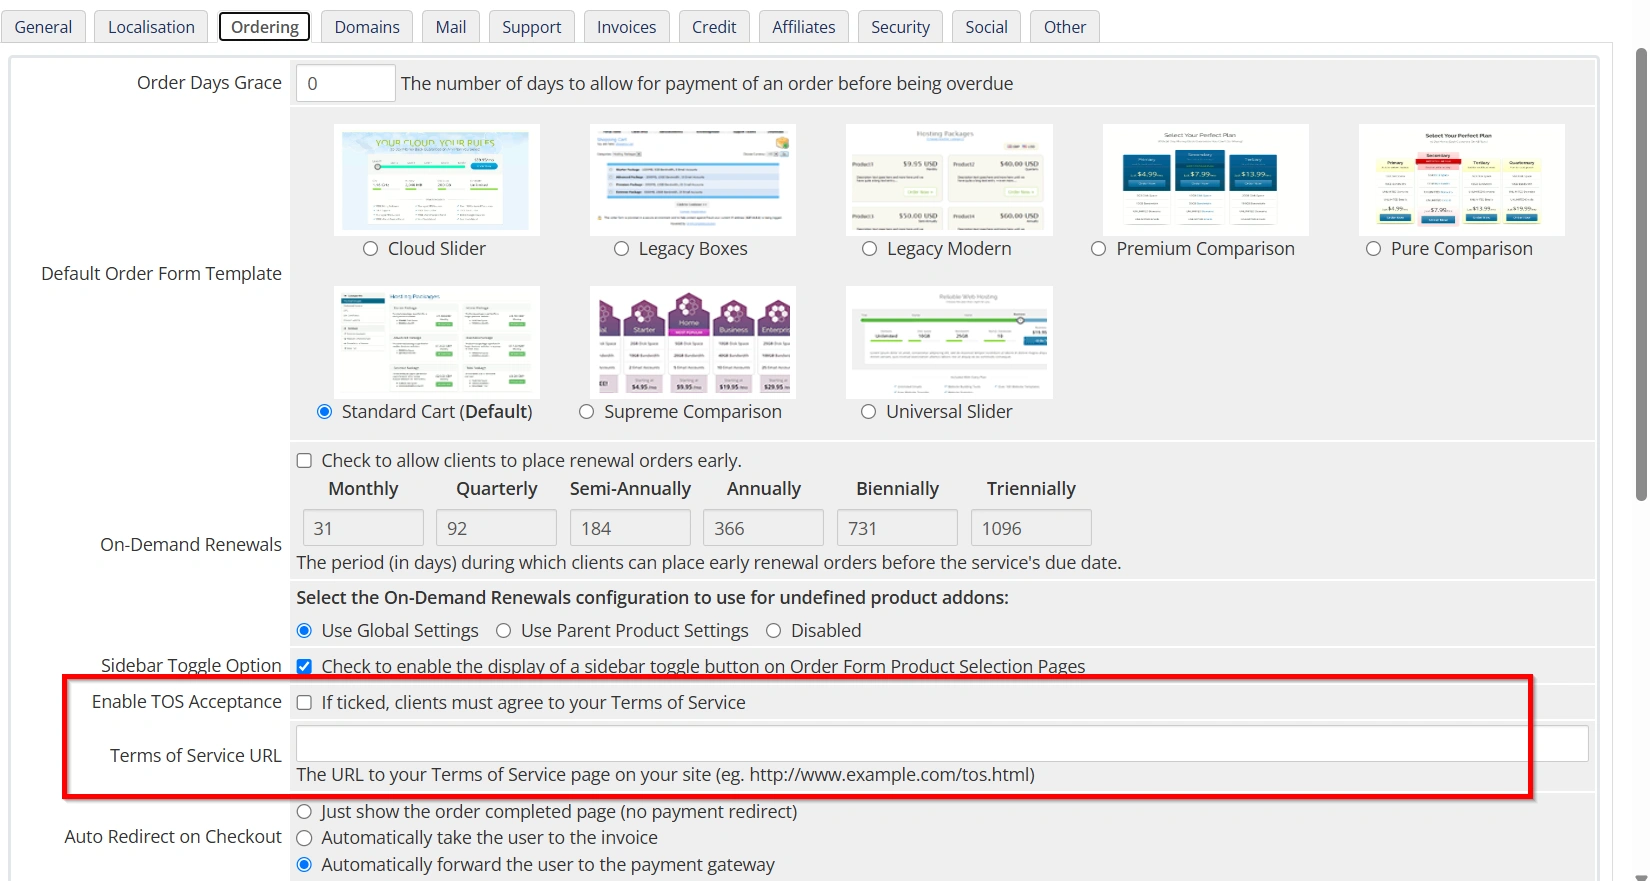Click the Semi-Annually renewal days field
1650x881 pixels.
pyautogui.click(x=630, y=528)
